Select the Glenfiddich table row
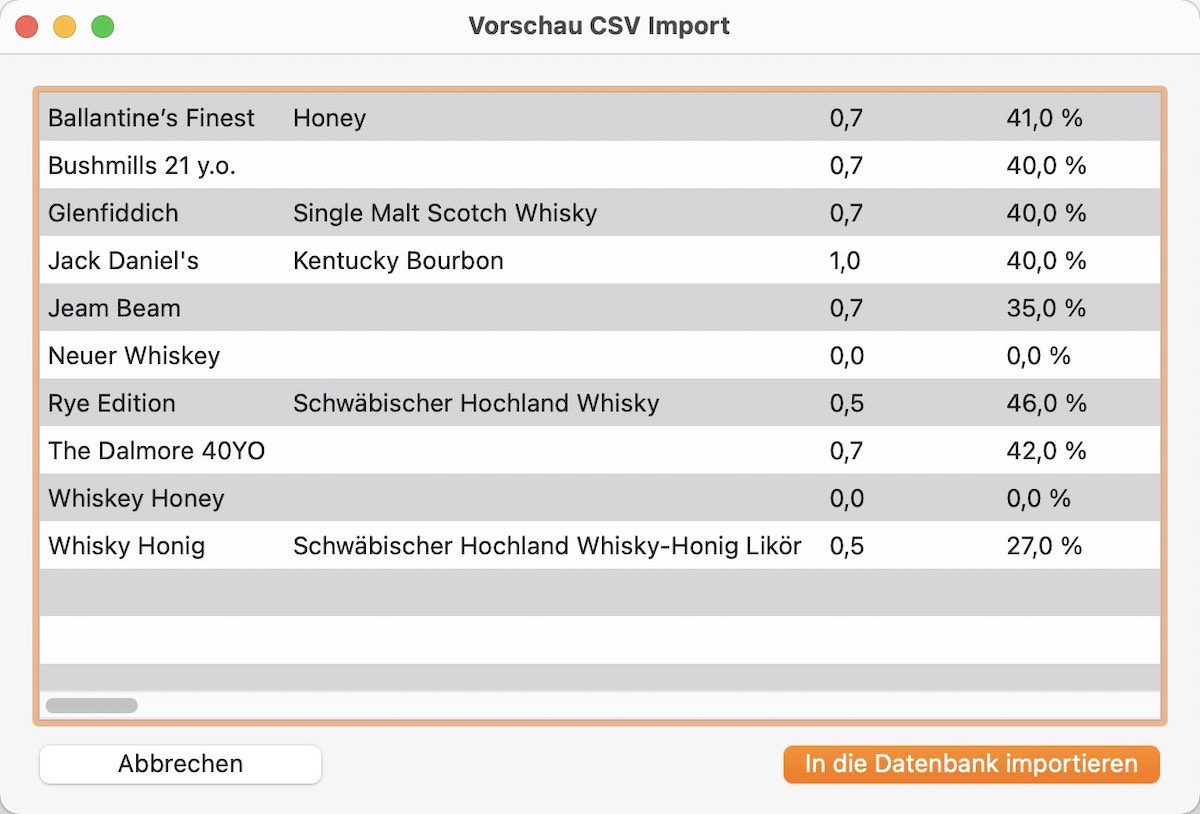 point(600,213)
